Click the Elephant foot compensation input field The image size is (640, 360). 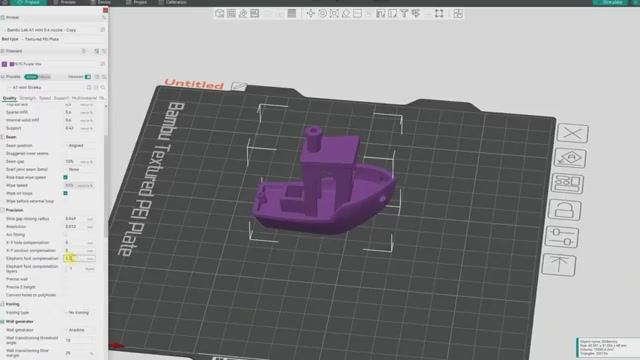point(80,258)
